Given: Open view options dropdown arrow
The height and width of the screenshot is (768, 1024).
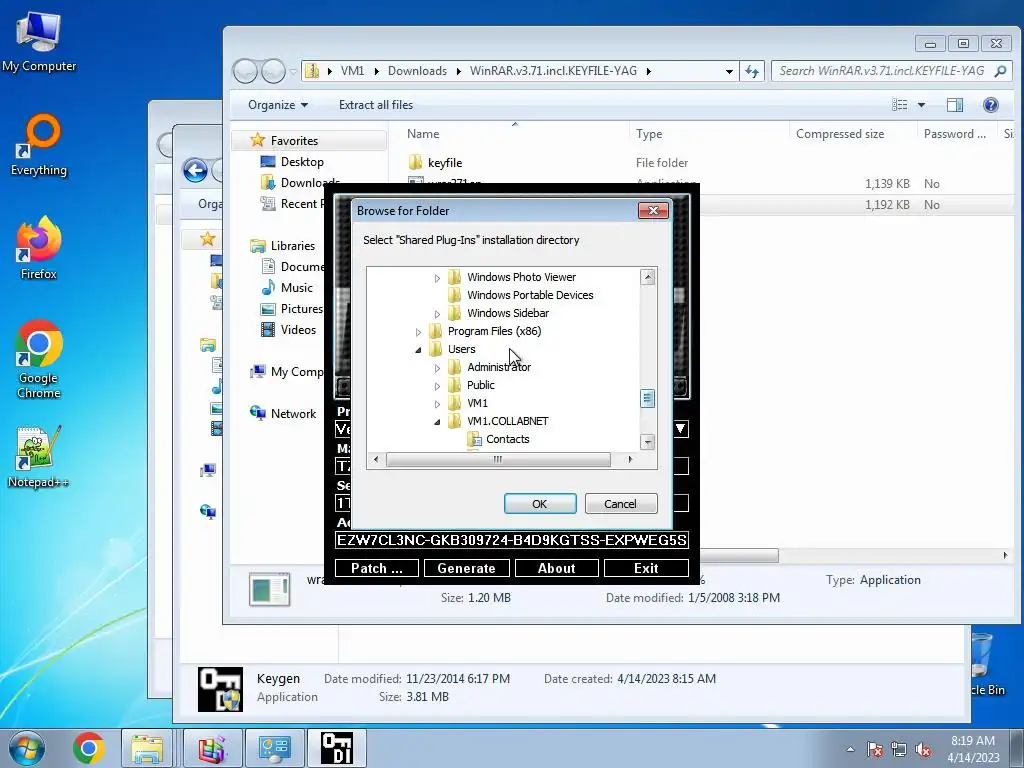Looking at the screenshot, I should coord(921,105).
